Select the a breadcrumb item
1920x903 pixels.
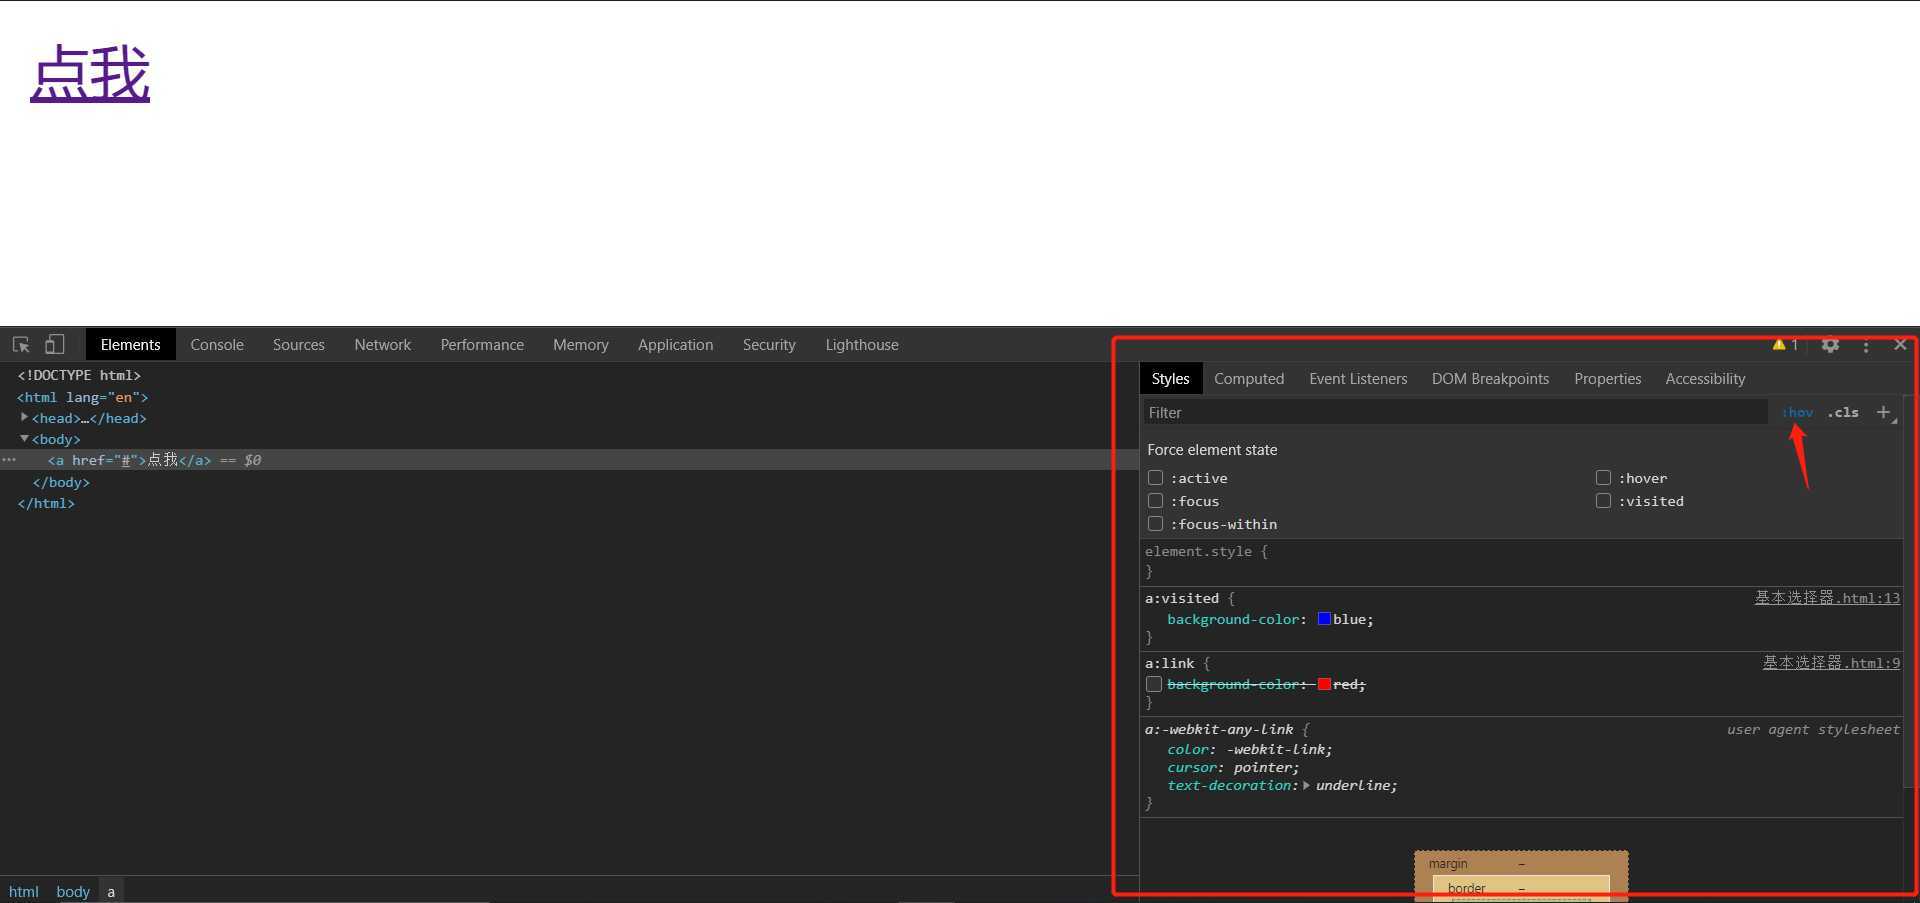click(111, 891)
